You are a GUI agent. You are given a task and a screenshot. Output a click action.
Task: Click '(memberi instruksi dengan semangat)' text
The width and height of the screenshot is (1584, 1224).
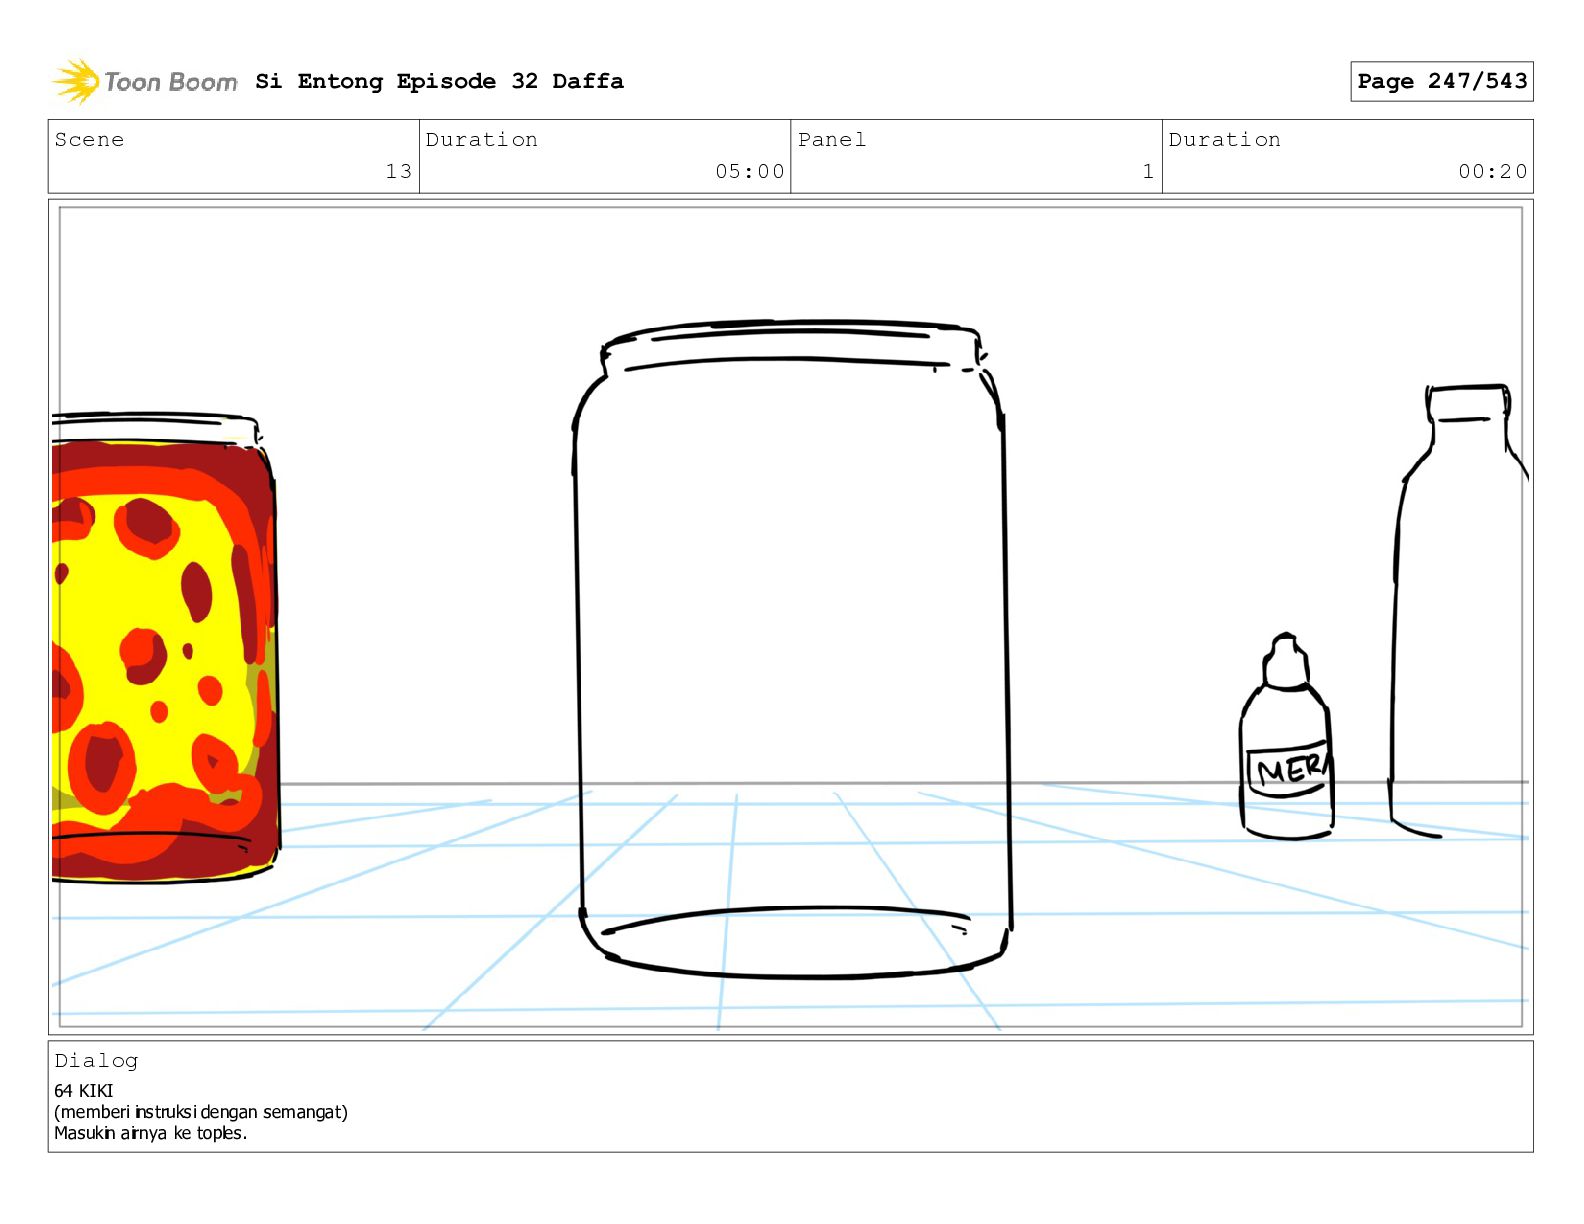click(x=201, y=1112)
